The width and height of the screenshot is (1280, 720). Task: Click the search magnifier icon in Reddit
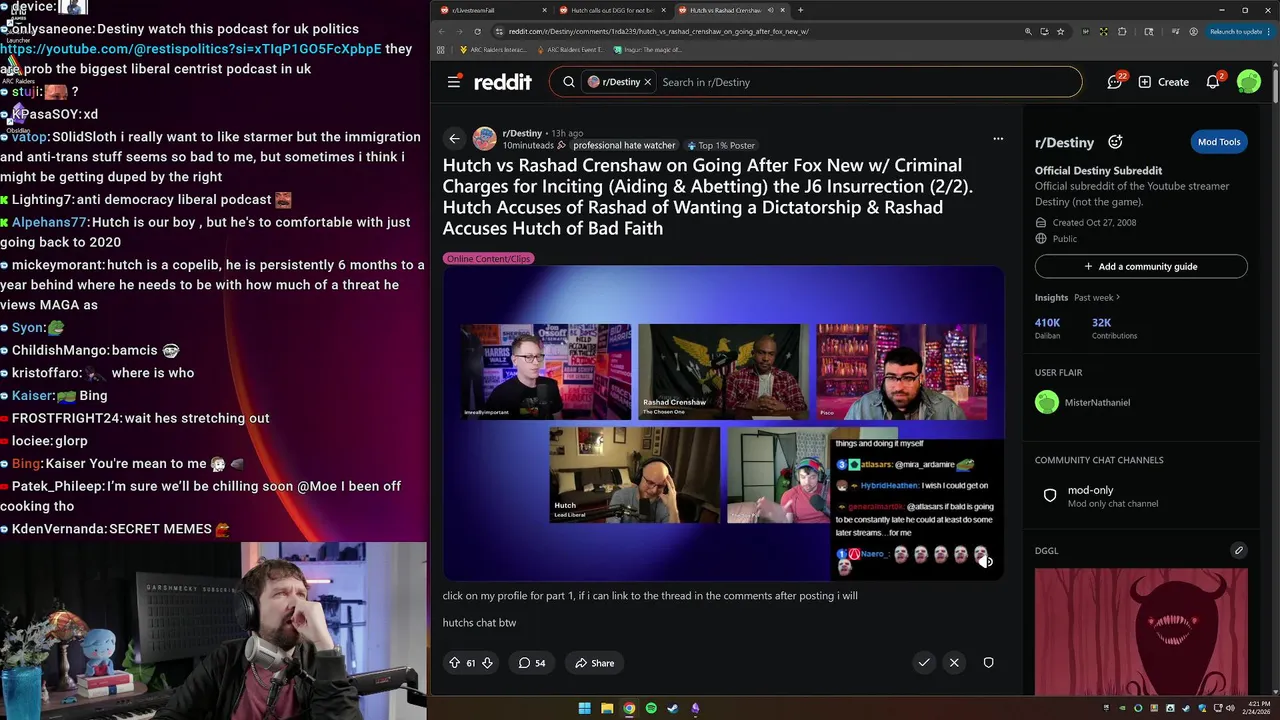click(x=569, y=82)
